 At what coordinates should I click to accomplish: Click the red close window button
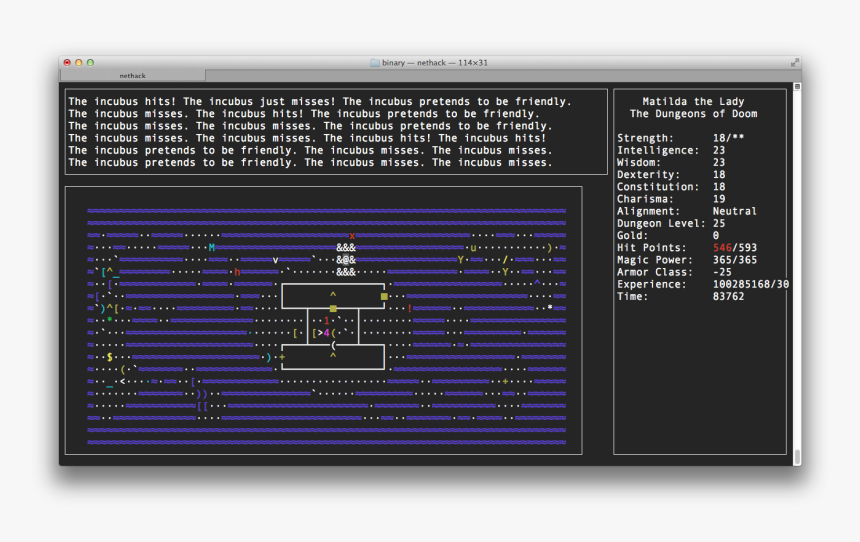tap(67, 63)
